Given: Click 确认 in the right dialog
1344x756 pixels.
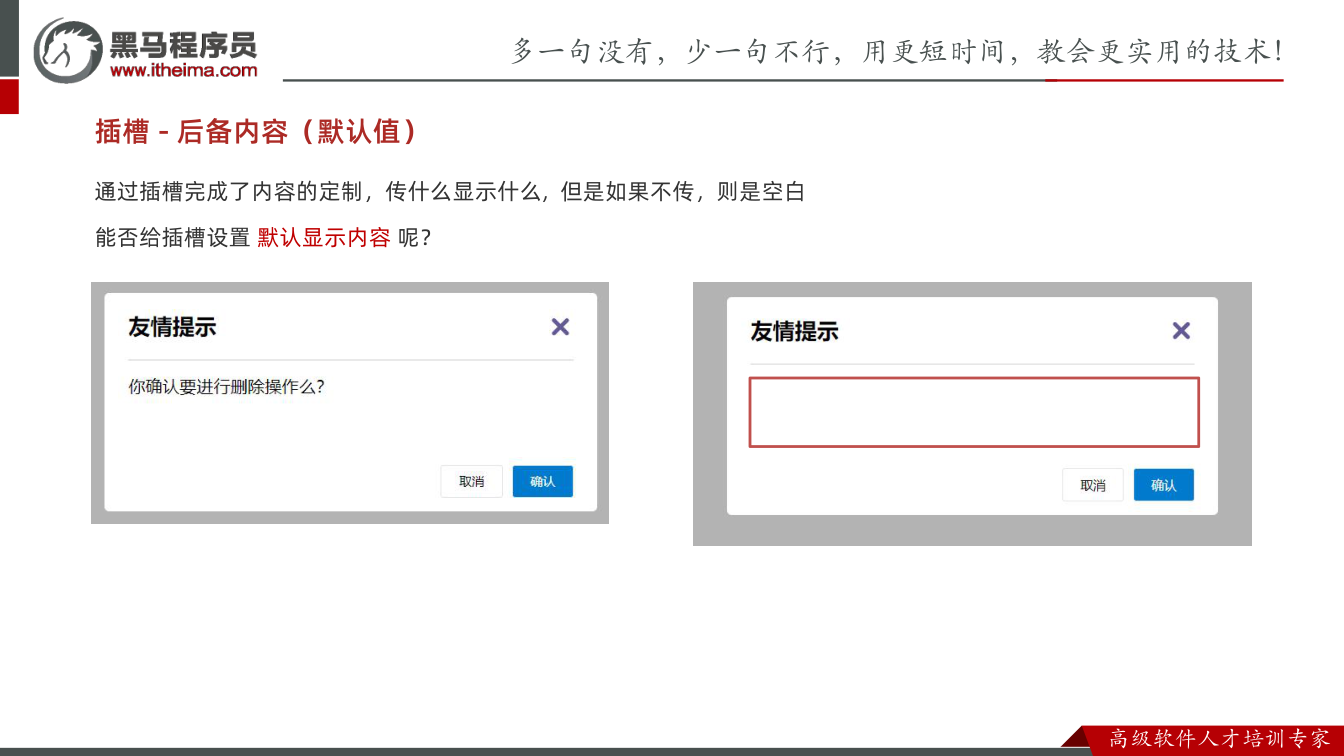Looking at the screenshot, I should pos(1164,485).
